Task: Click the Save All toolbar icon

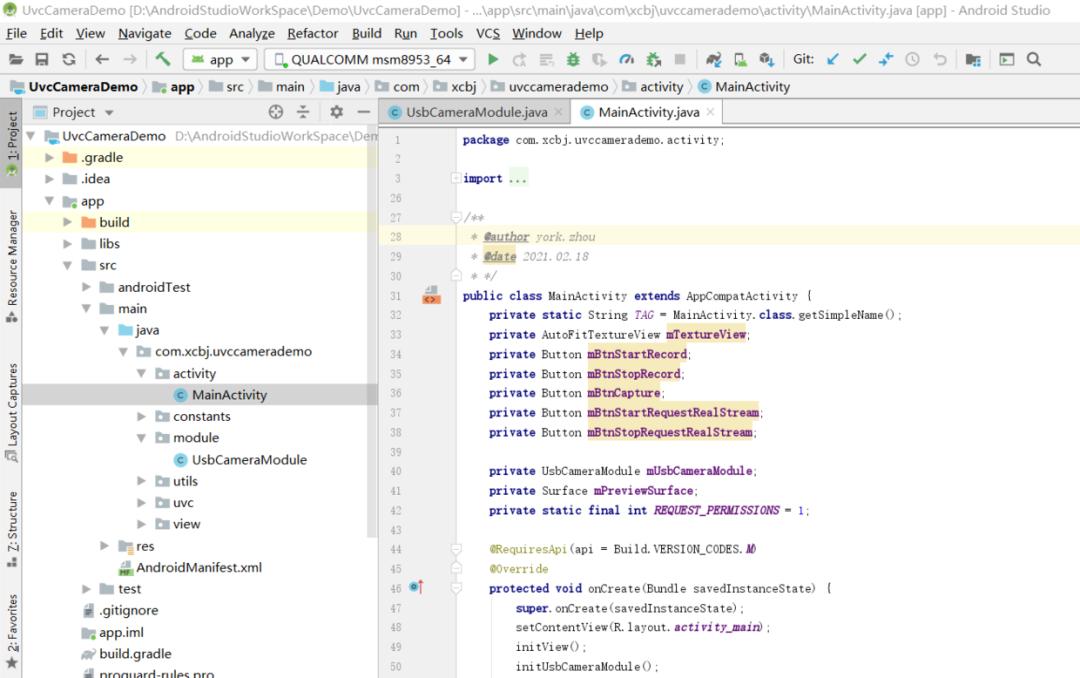Action: [x=42, y=60]
